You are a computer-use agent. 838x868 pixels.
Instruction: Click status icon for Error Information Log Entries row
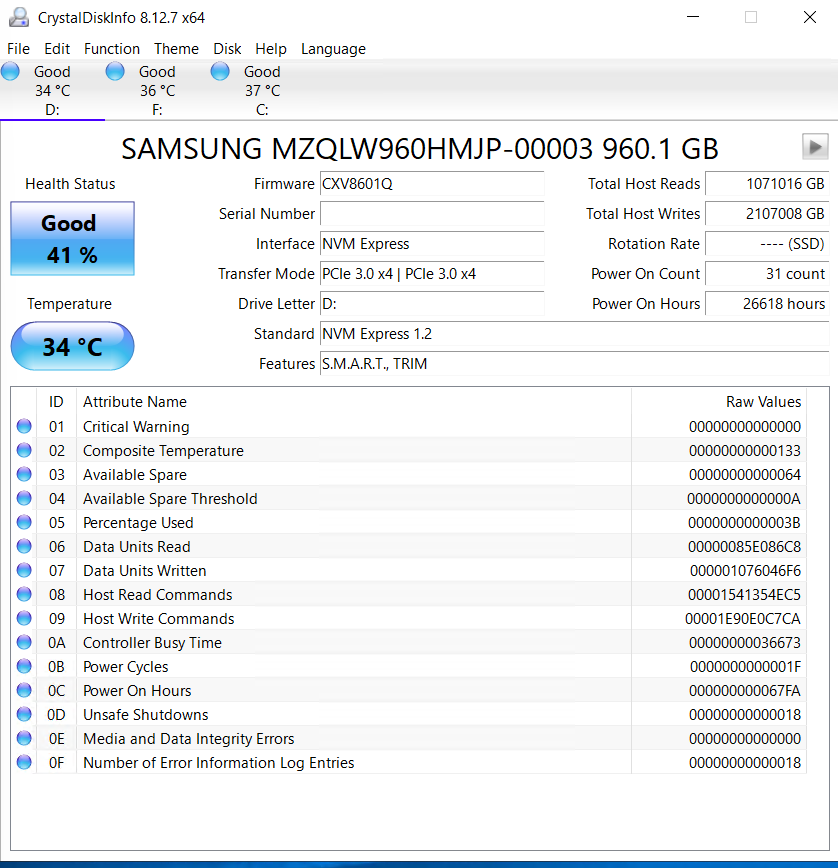(x=24, y=762)
